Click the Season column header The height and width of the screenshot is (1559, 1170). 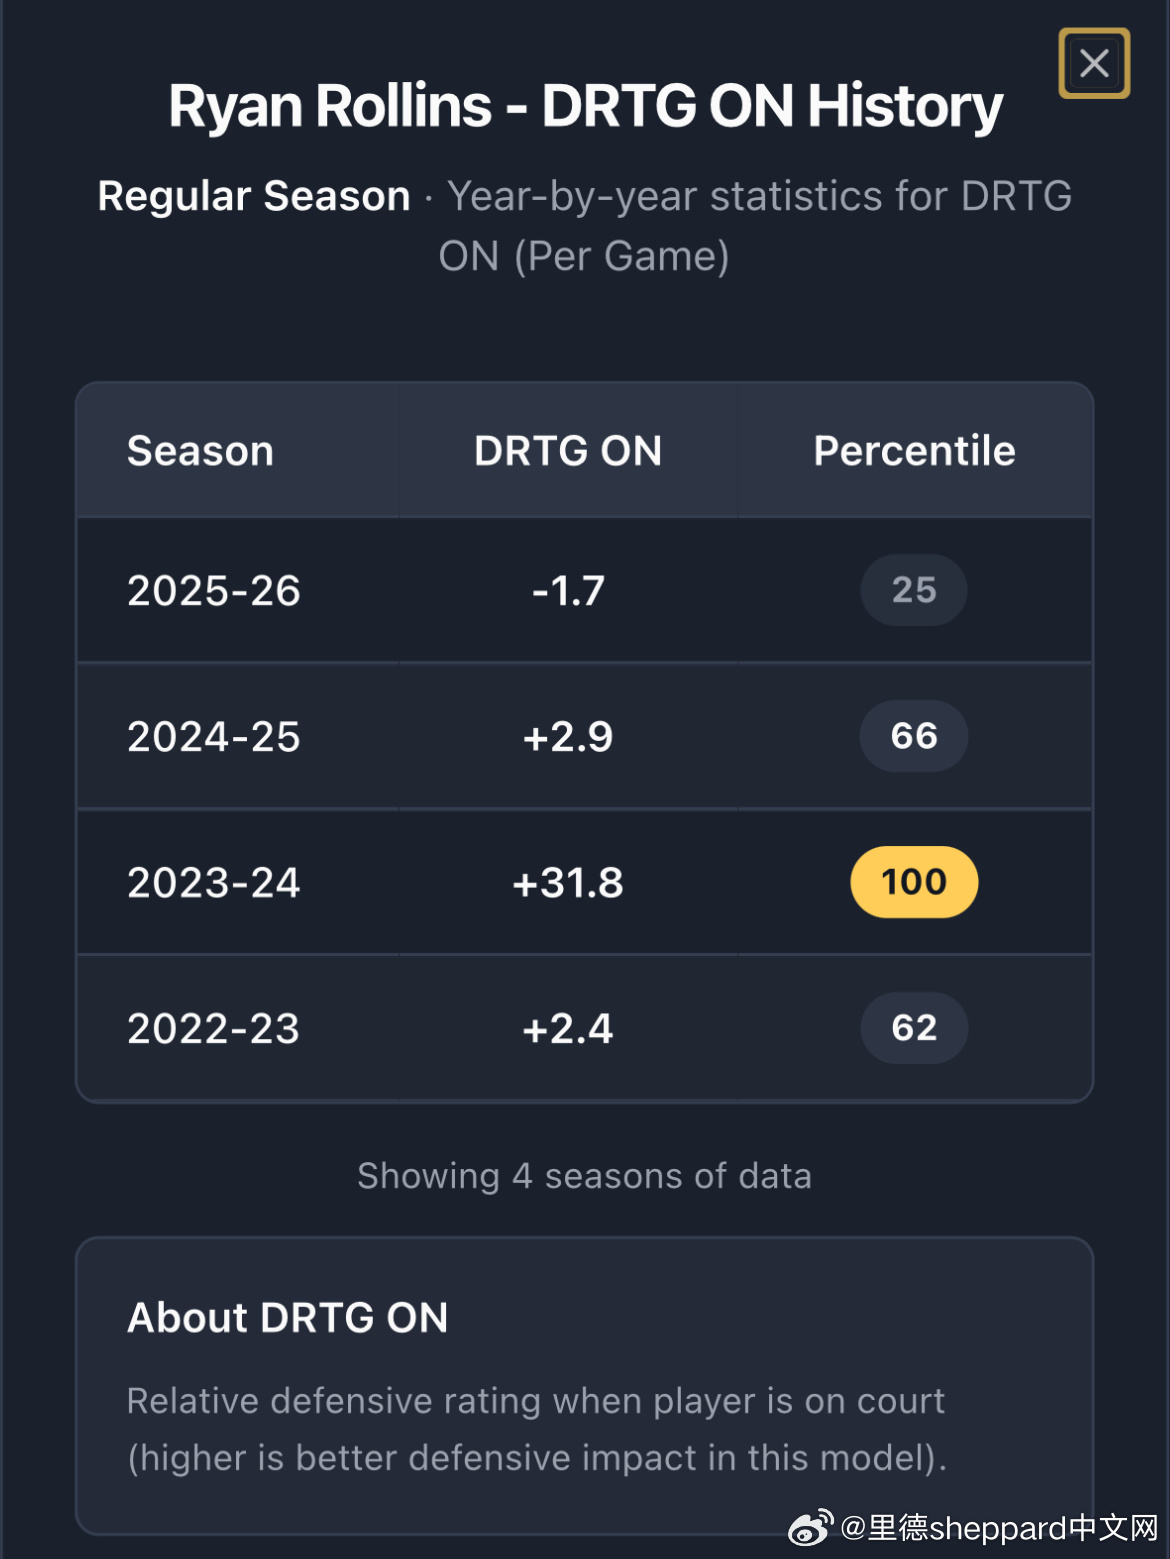point(200,451)
